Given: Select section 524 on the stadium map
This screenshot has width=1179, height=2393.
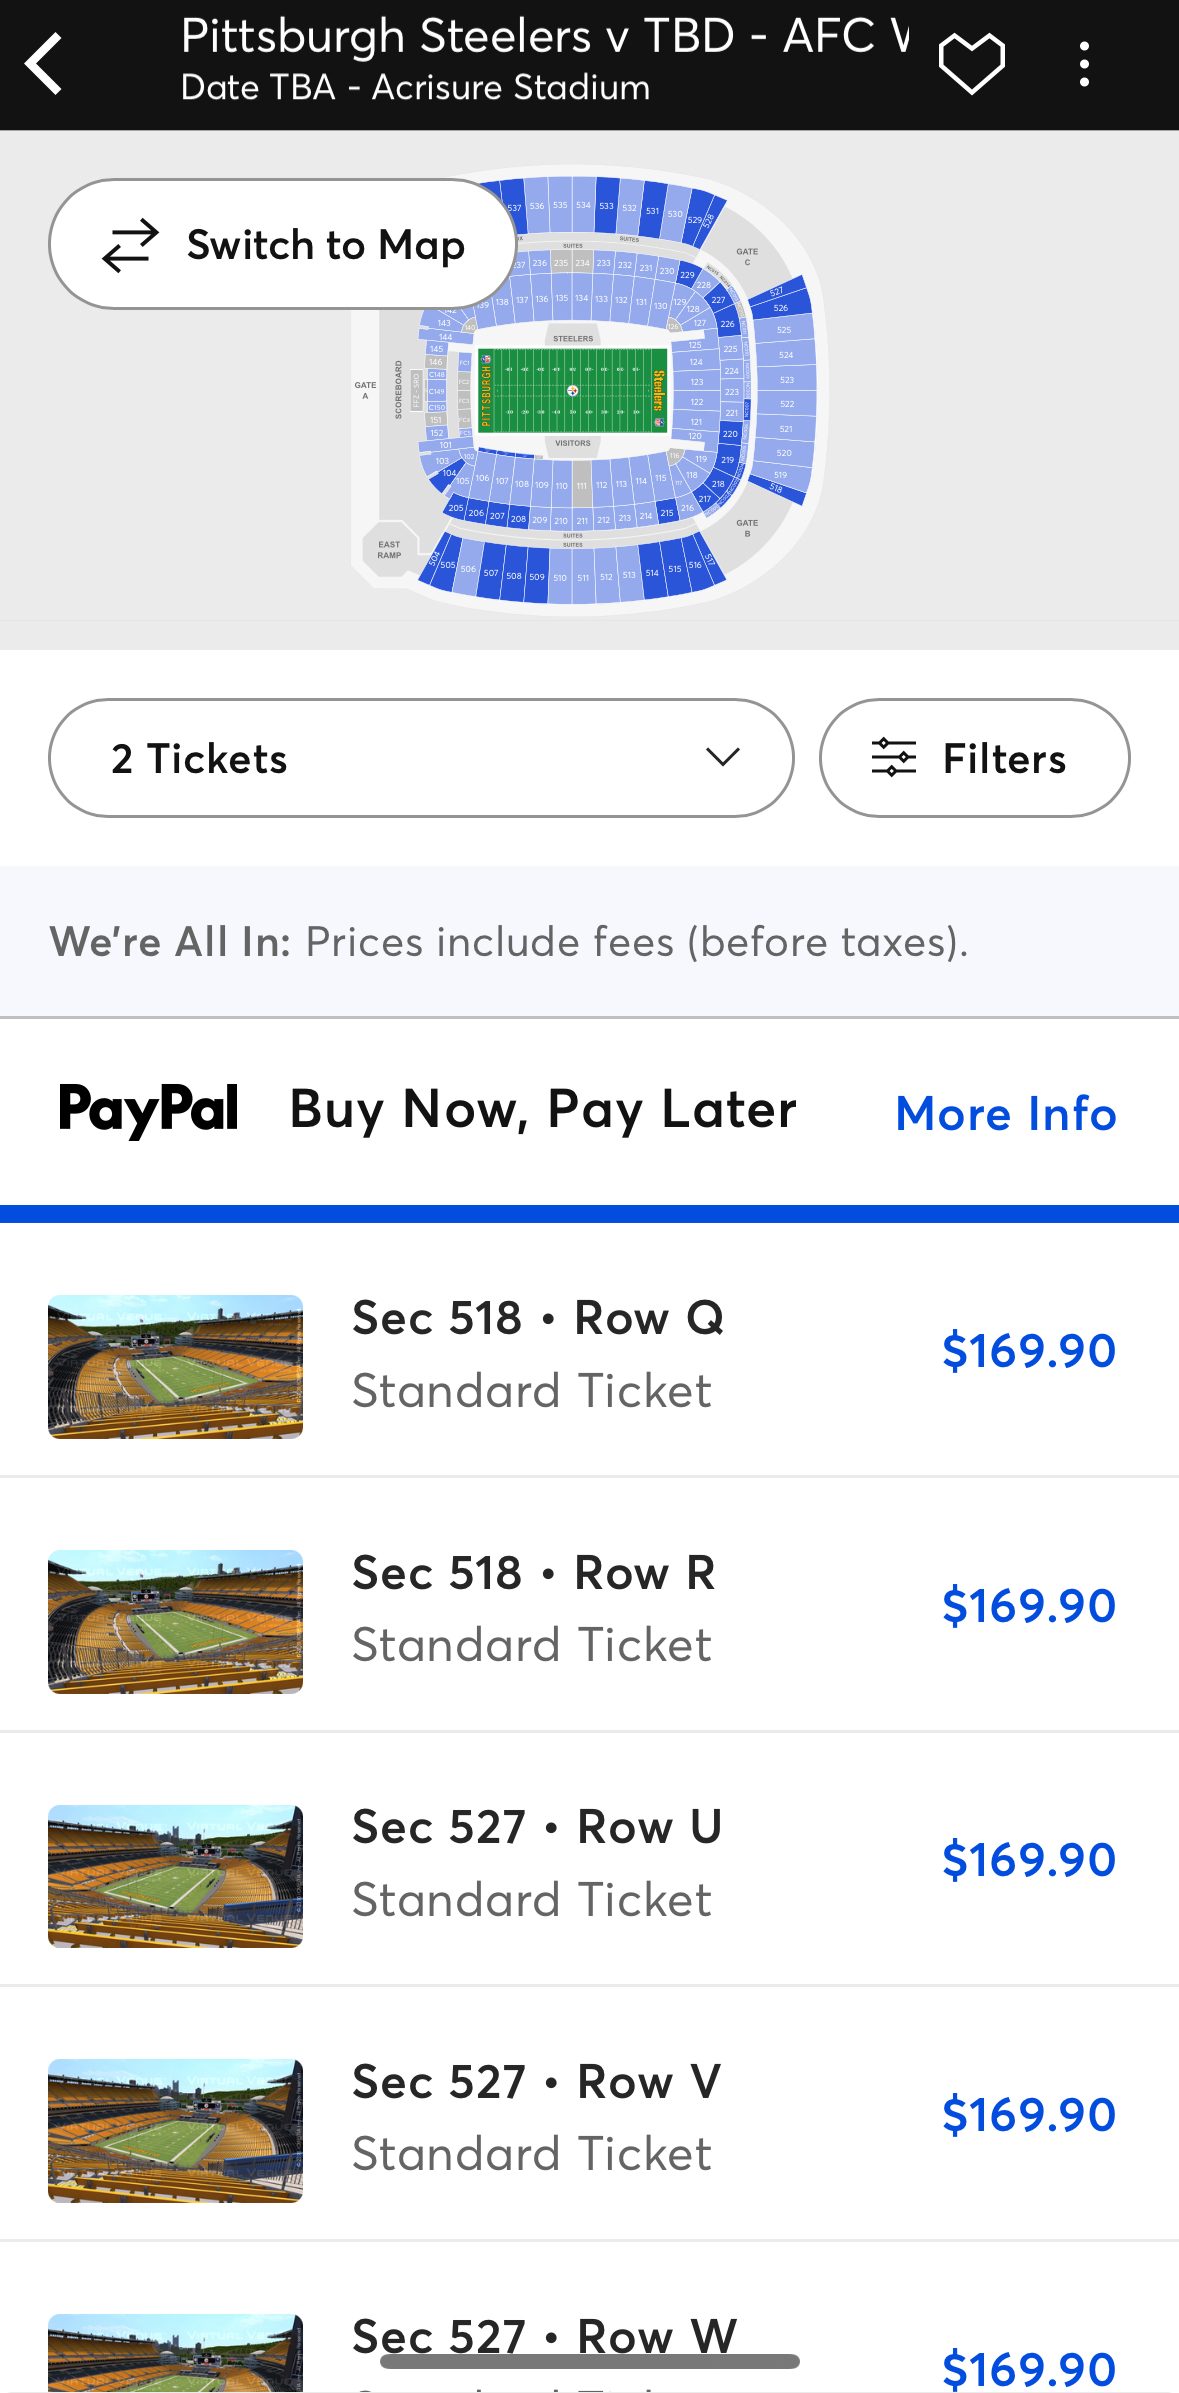Looking at the screenshot, I should [786, 355].
